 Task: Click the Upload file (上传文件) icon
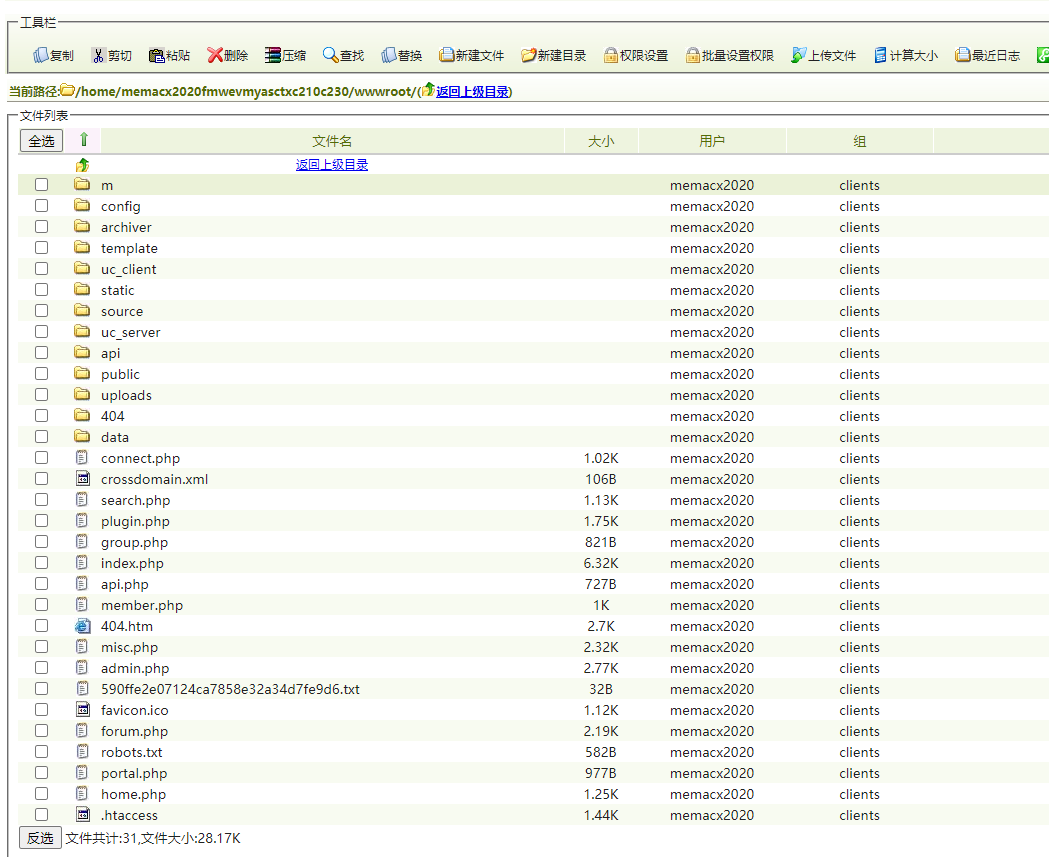[799, 56]
